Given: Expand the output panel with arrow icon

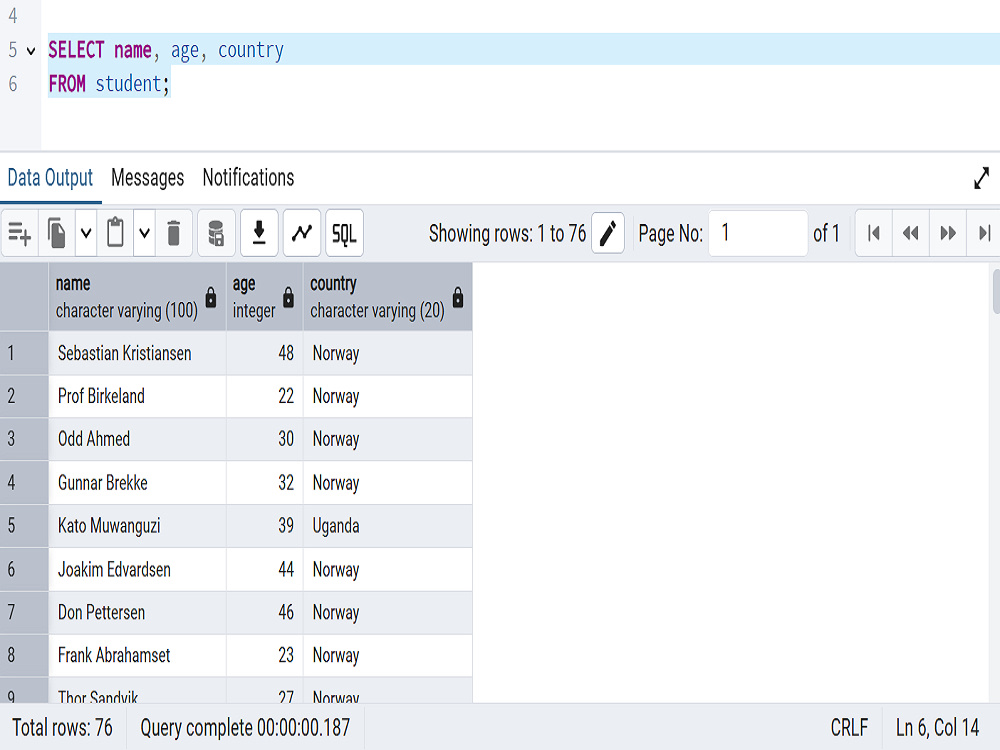Looking at the screenshot, I should coord(982,178).
